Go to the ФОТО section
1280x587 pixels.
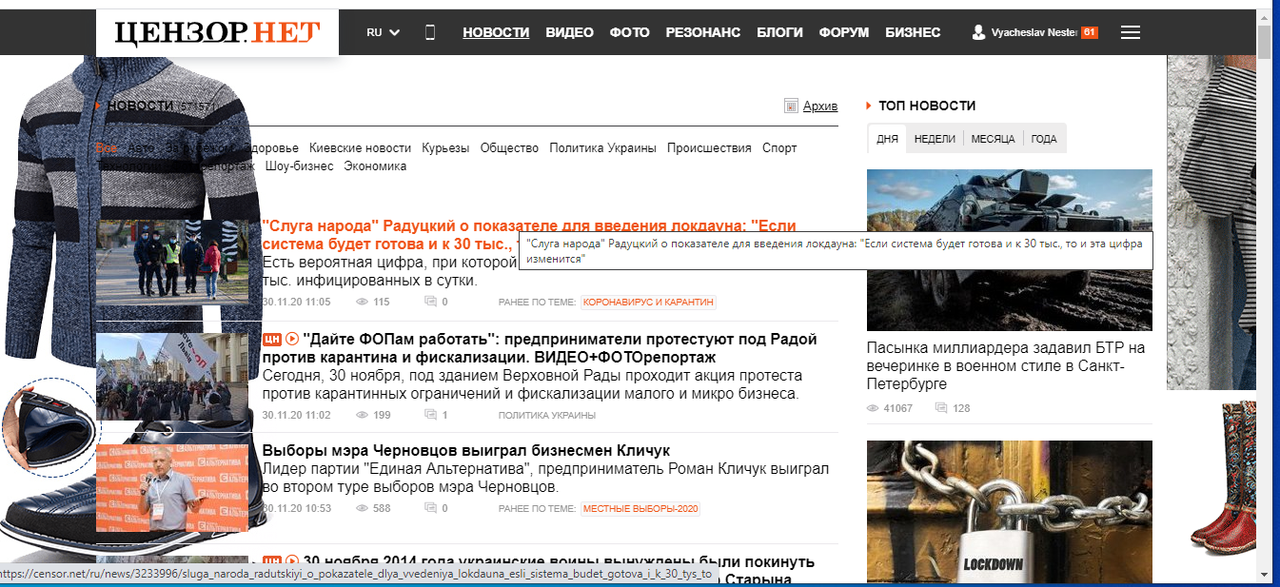click(x=630, y=32)
